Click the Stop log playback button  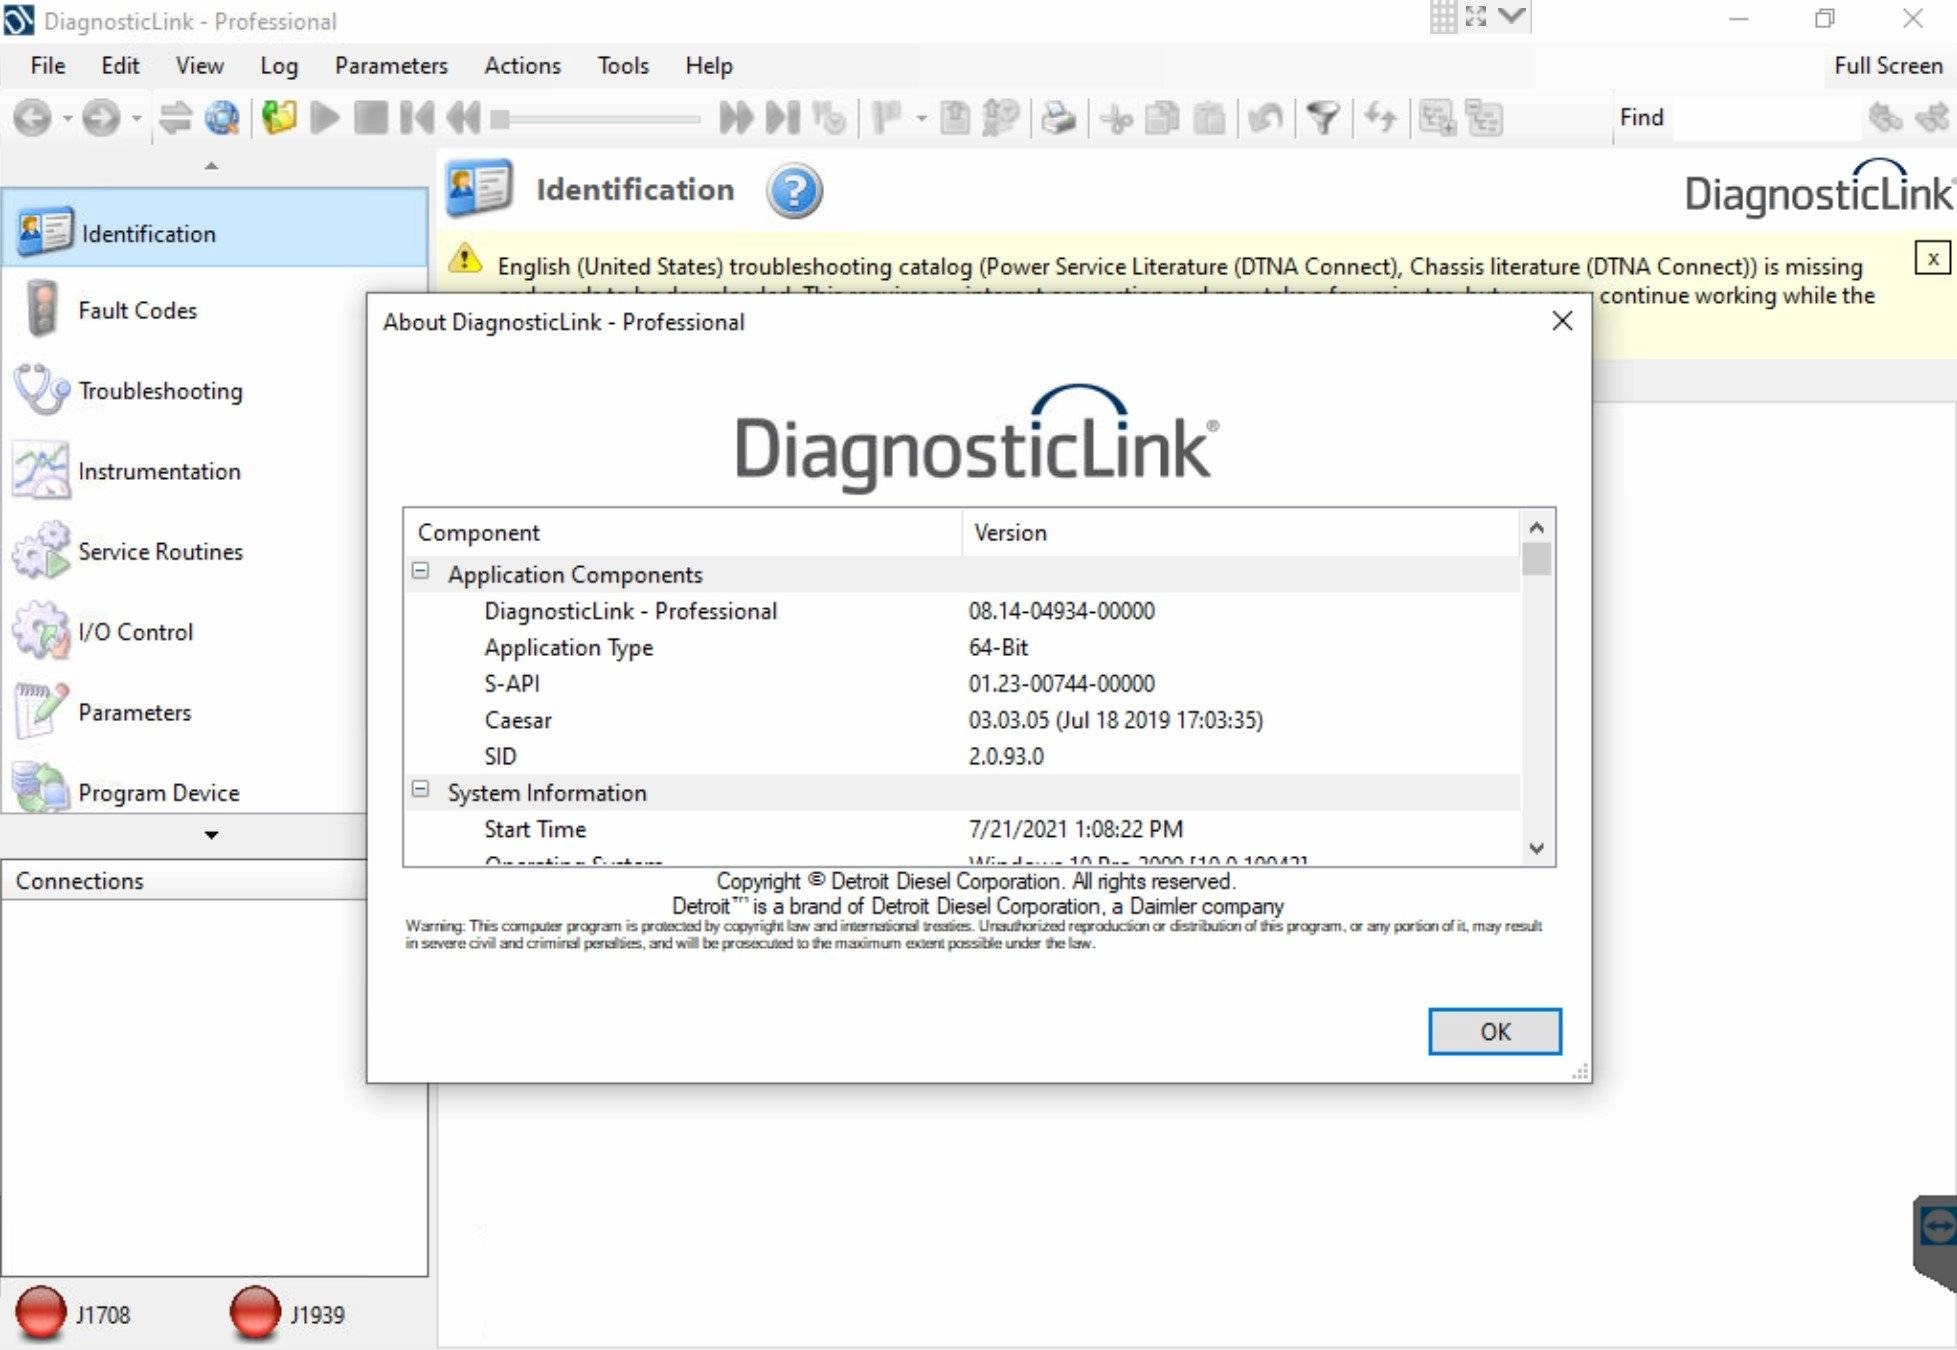tap(371, 118)
